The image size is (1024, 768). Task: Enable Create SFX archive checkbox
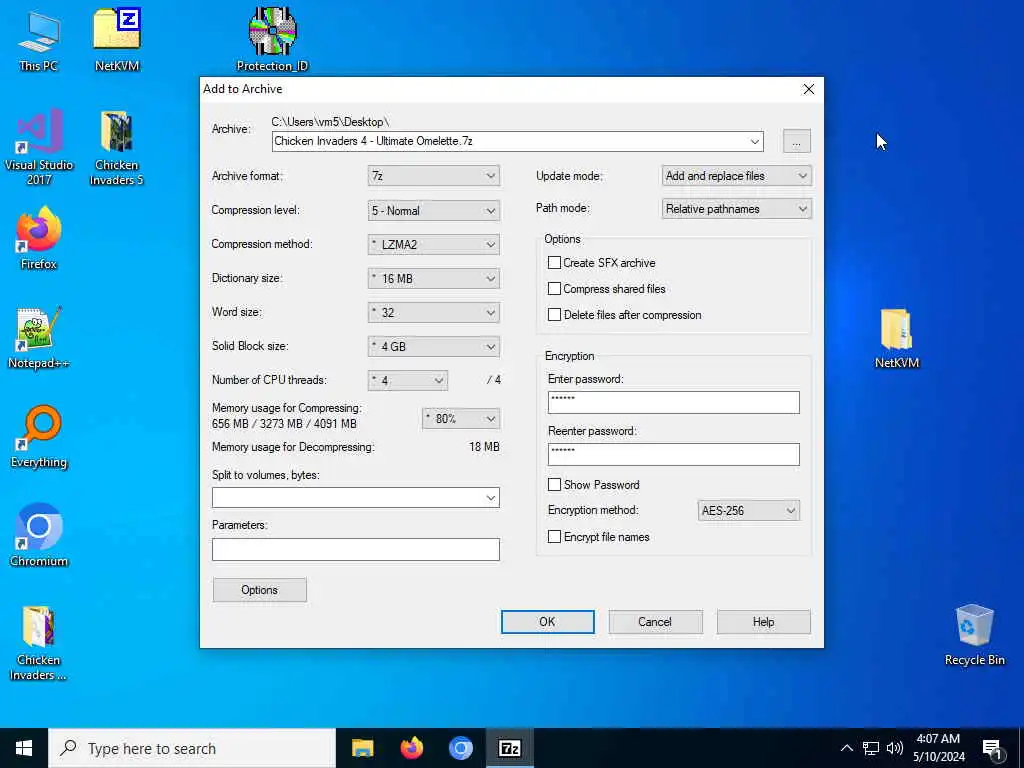(x=554, y=263)
